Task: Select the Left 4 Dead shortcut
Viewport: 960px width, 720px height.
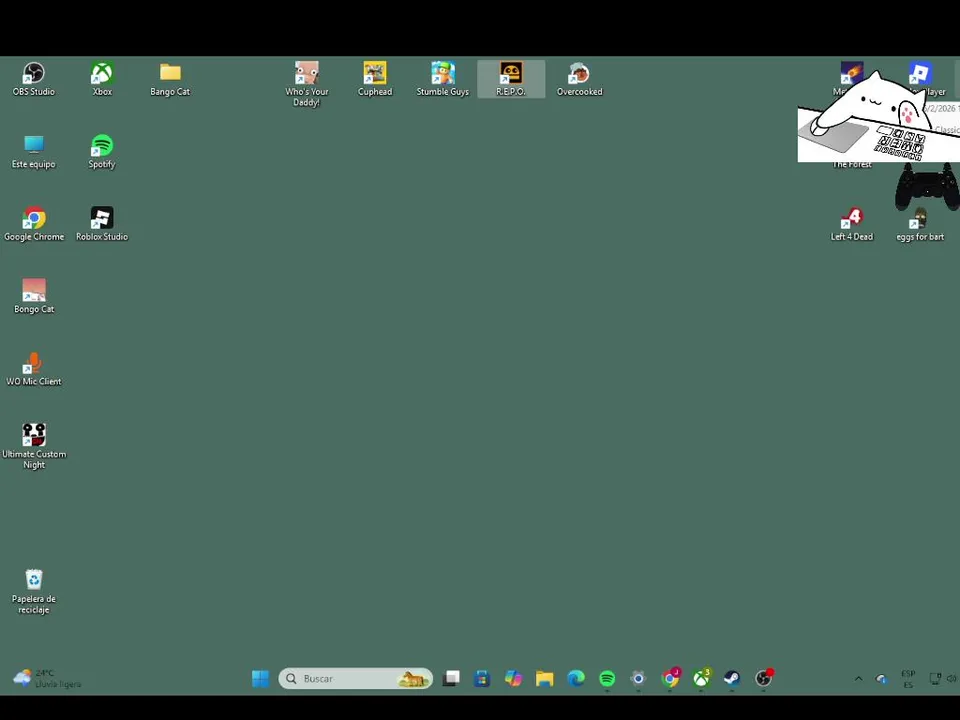Action: tap(852, 224)
